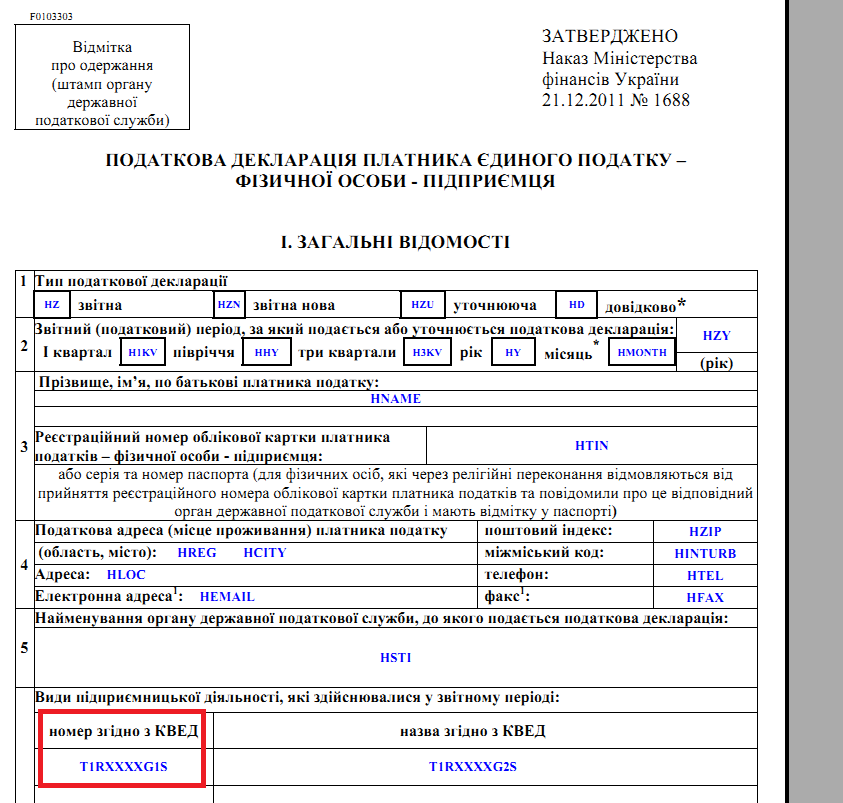This screenshot has height=803, width=843.
Task: Click the HEMAIL electronic address field
Action: (x=227, y=597)
